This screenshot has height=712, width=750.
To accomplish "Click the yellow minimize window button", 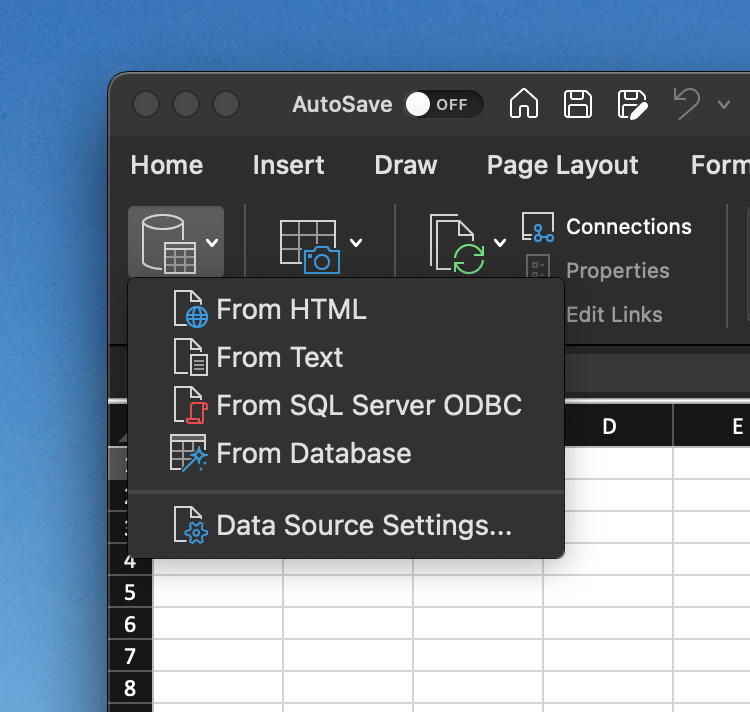I will tap(186, 104).
